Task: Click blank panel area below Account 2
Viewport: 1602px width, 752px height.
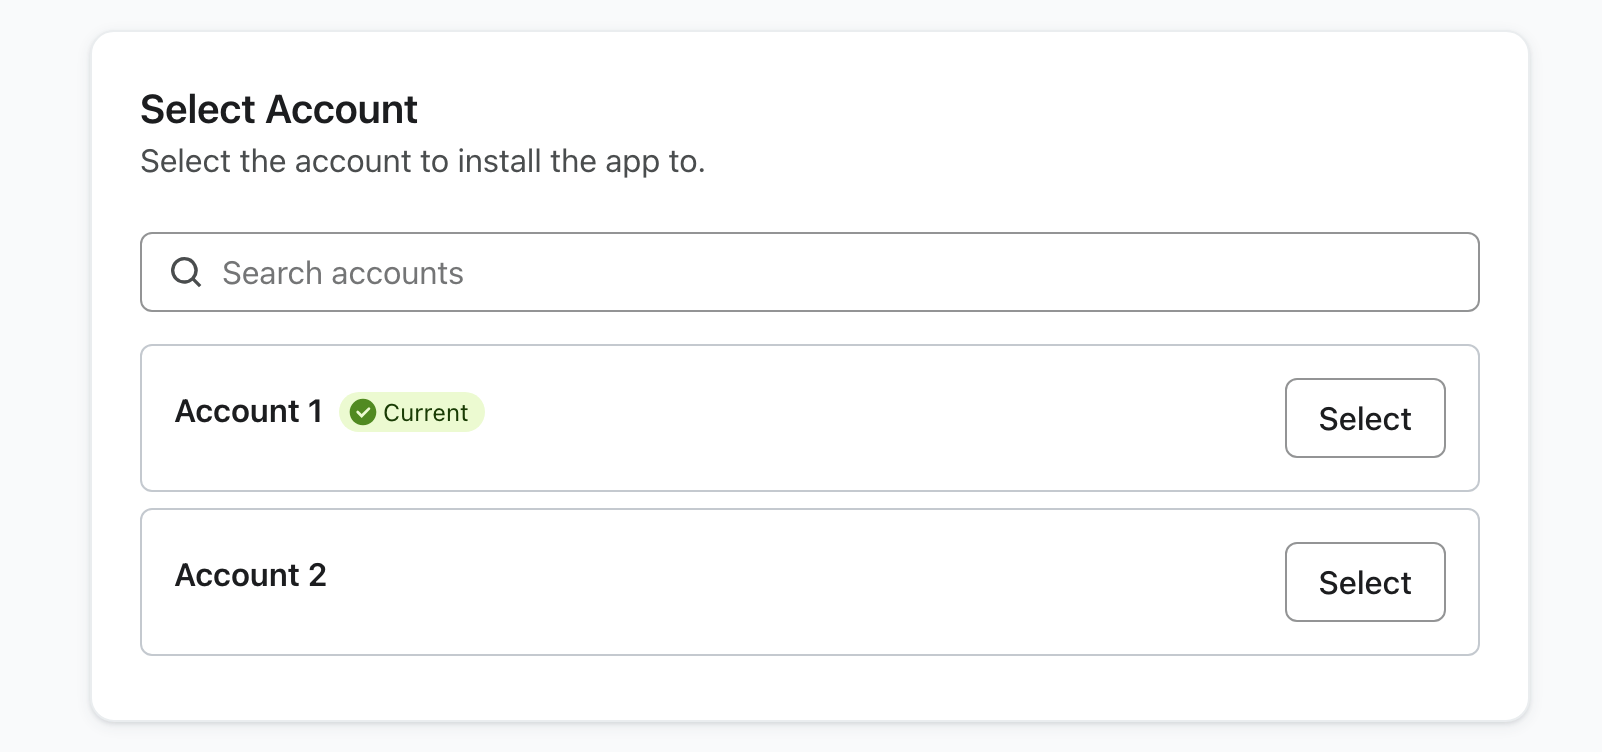Action: pos(800,688)
